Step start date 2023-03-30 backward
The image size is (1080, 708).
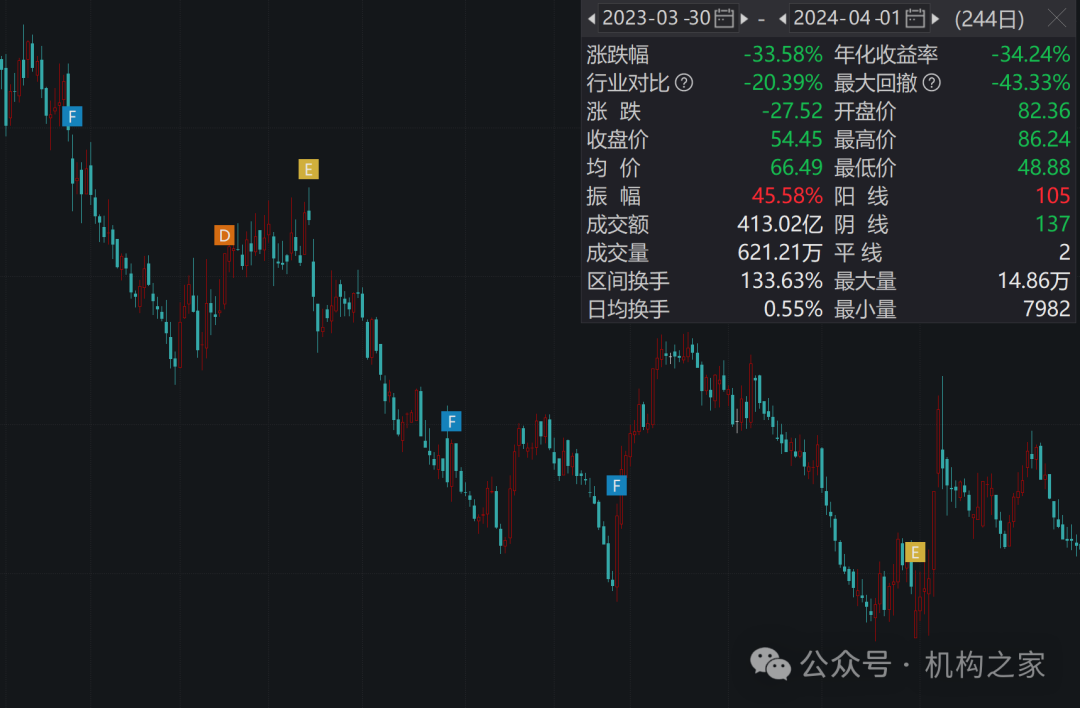point(592,19)
